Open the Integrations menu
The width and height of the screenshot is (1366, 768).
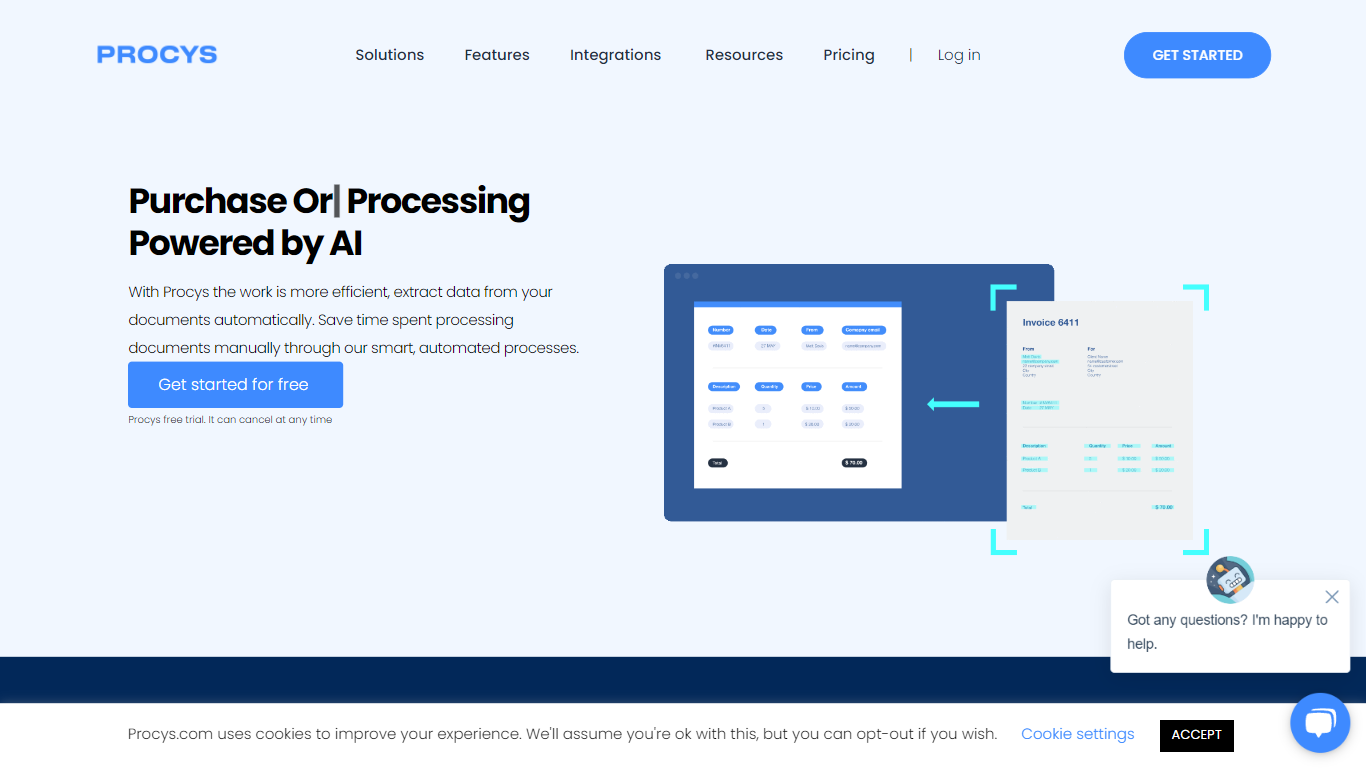click(x=615, y=55)
